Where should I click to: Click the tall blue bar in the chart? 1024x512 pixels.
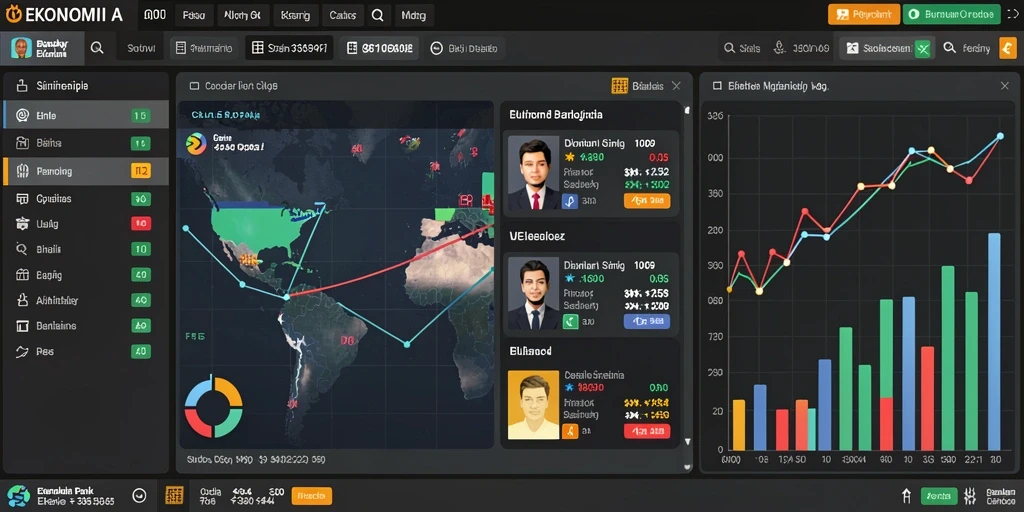pyautogui.click(x=994, y=342)
